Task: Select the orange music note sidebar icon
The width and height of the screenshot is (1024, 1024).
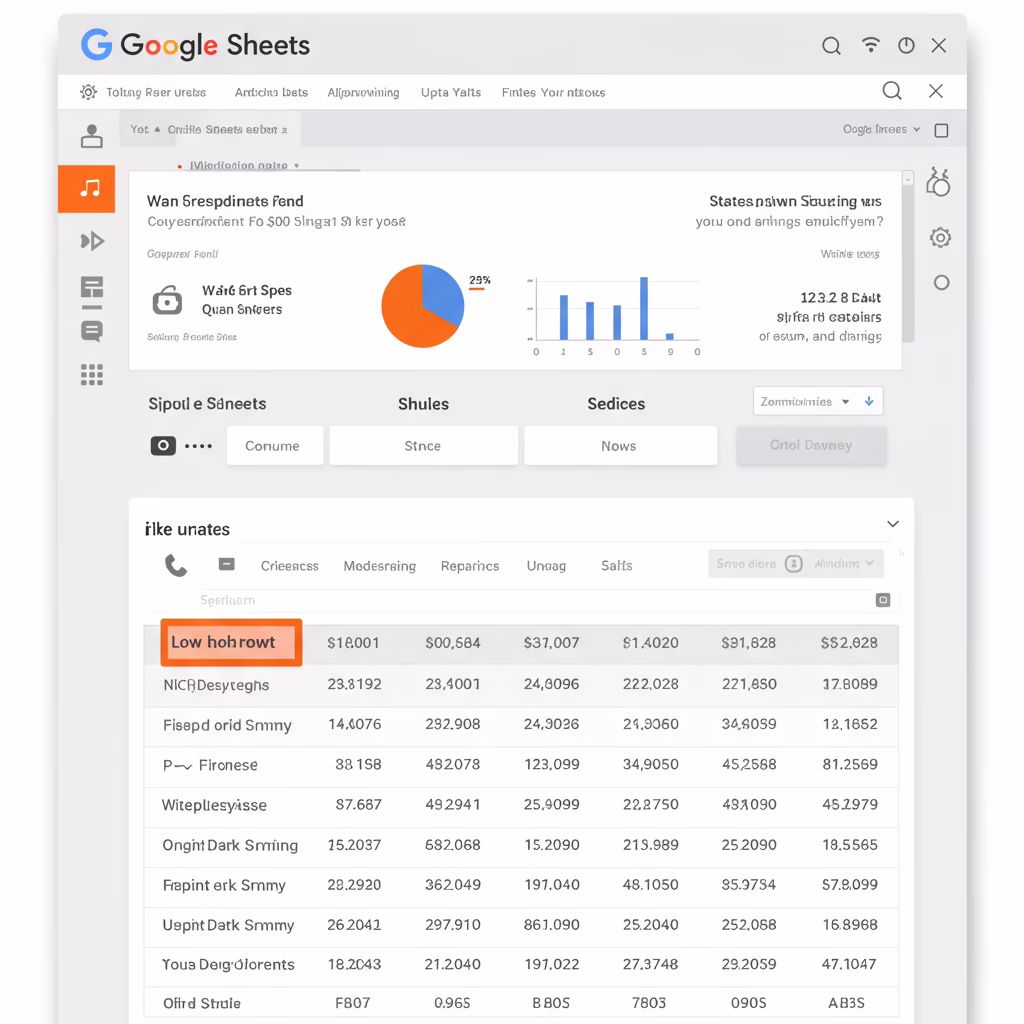Action: click(87, 189)
